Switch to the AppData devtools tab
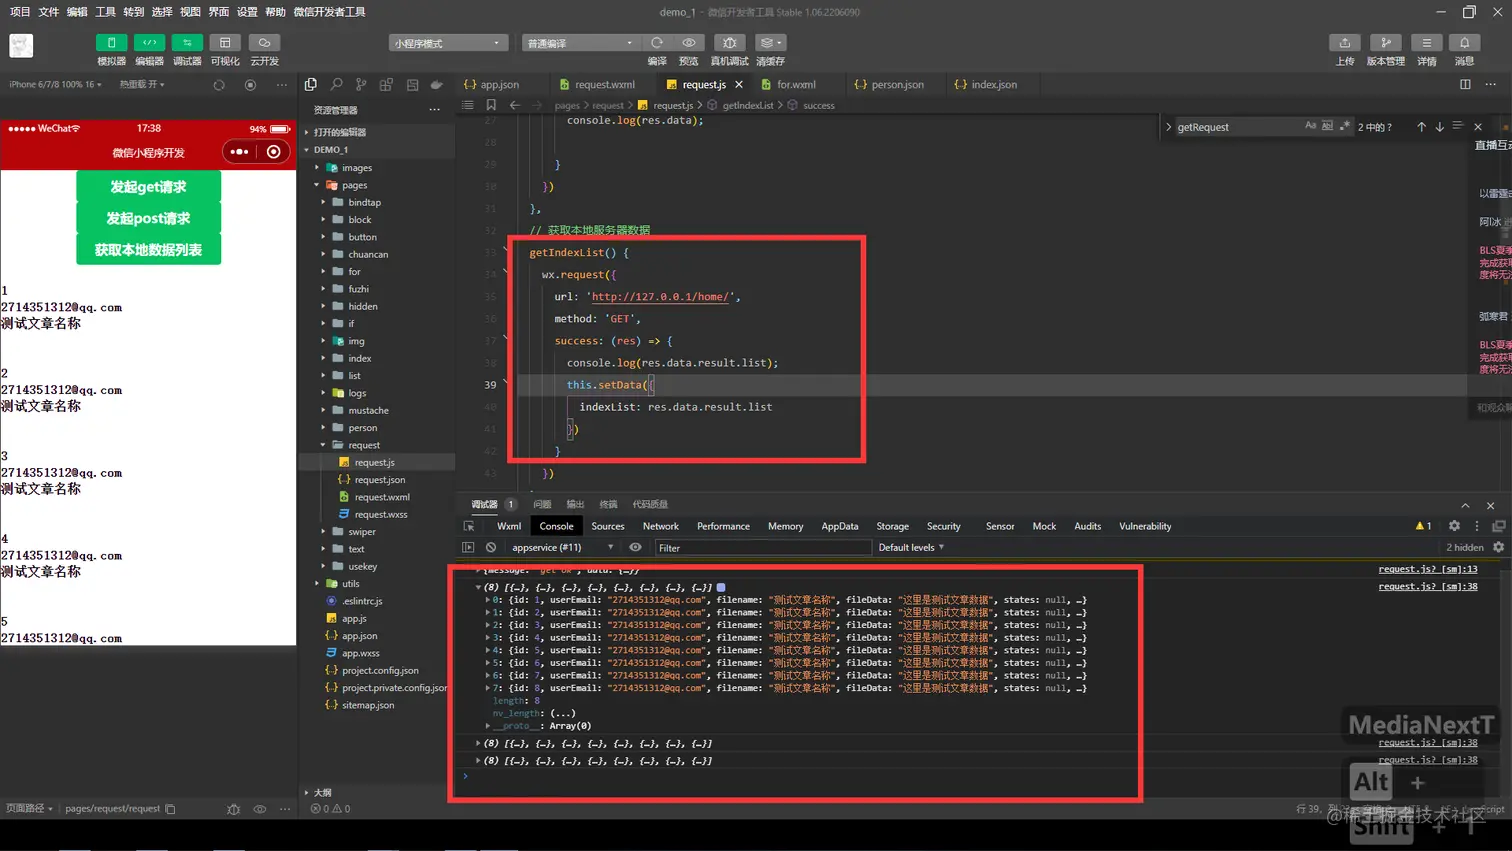Viewport: 1512px width, 851px height. [839, 526]
